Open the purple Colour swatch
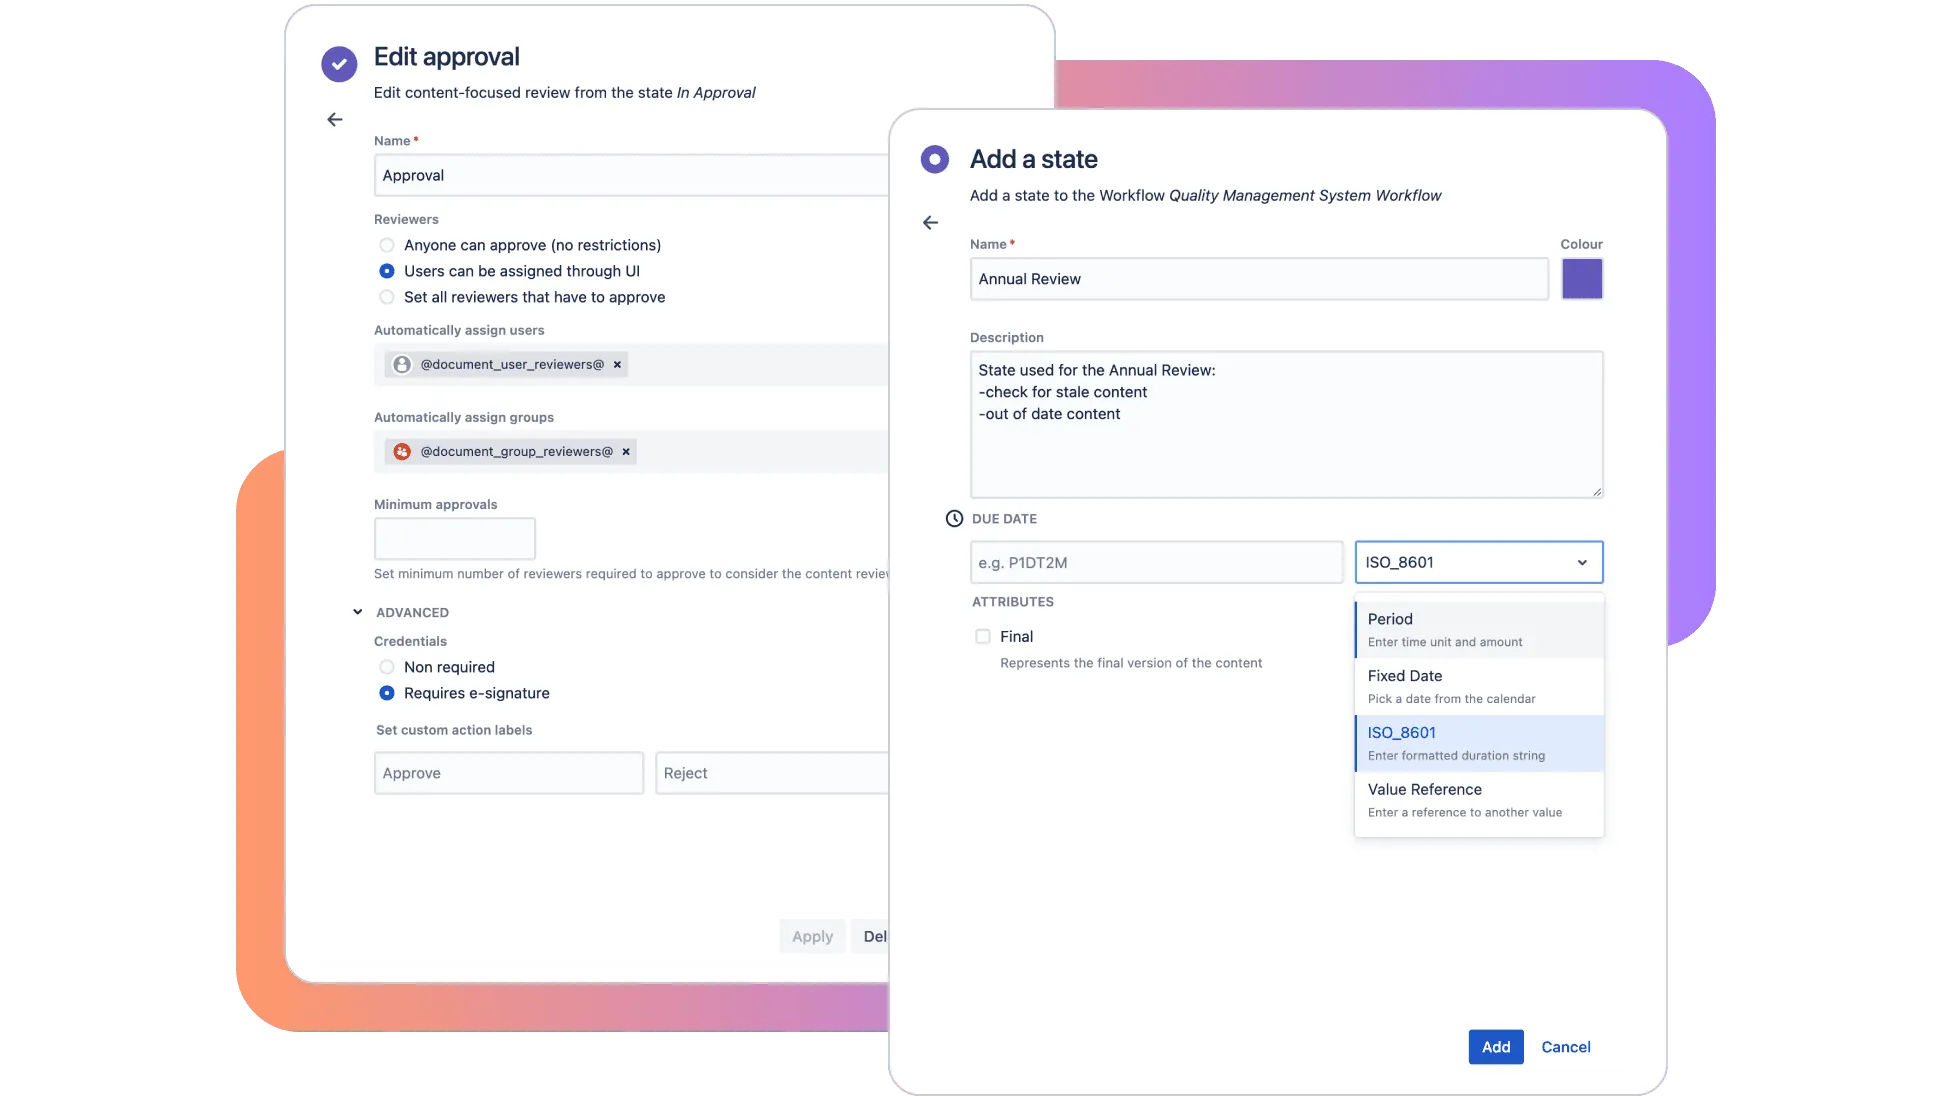 1581,279
